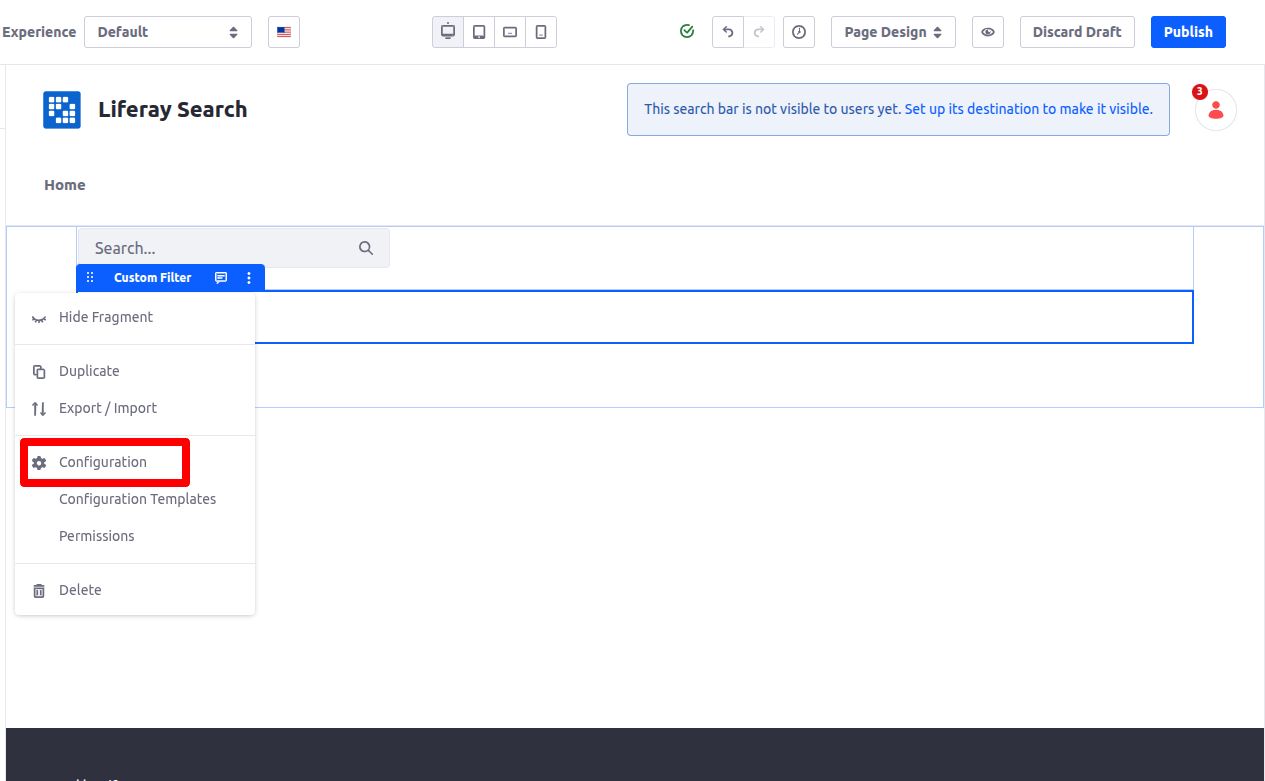Click the Custom Filter fragment label
The image size is (1265, 781).
153,278
